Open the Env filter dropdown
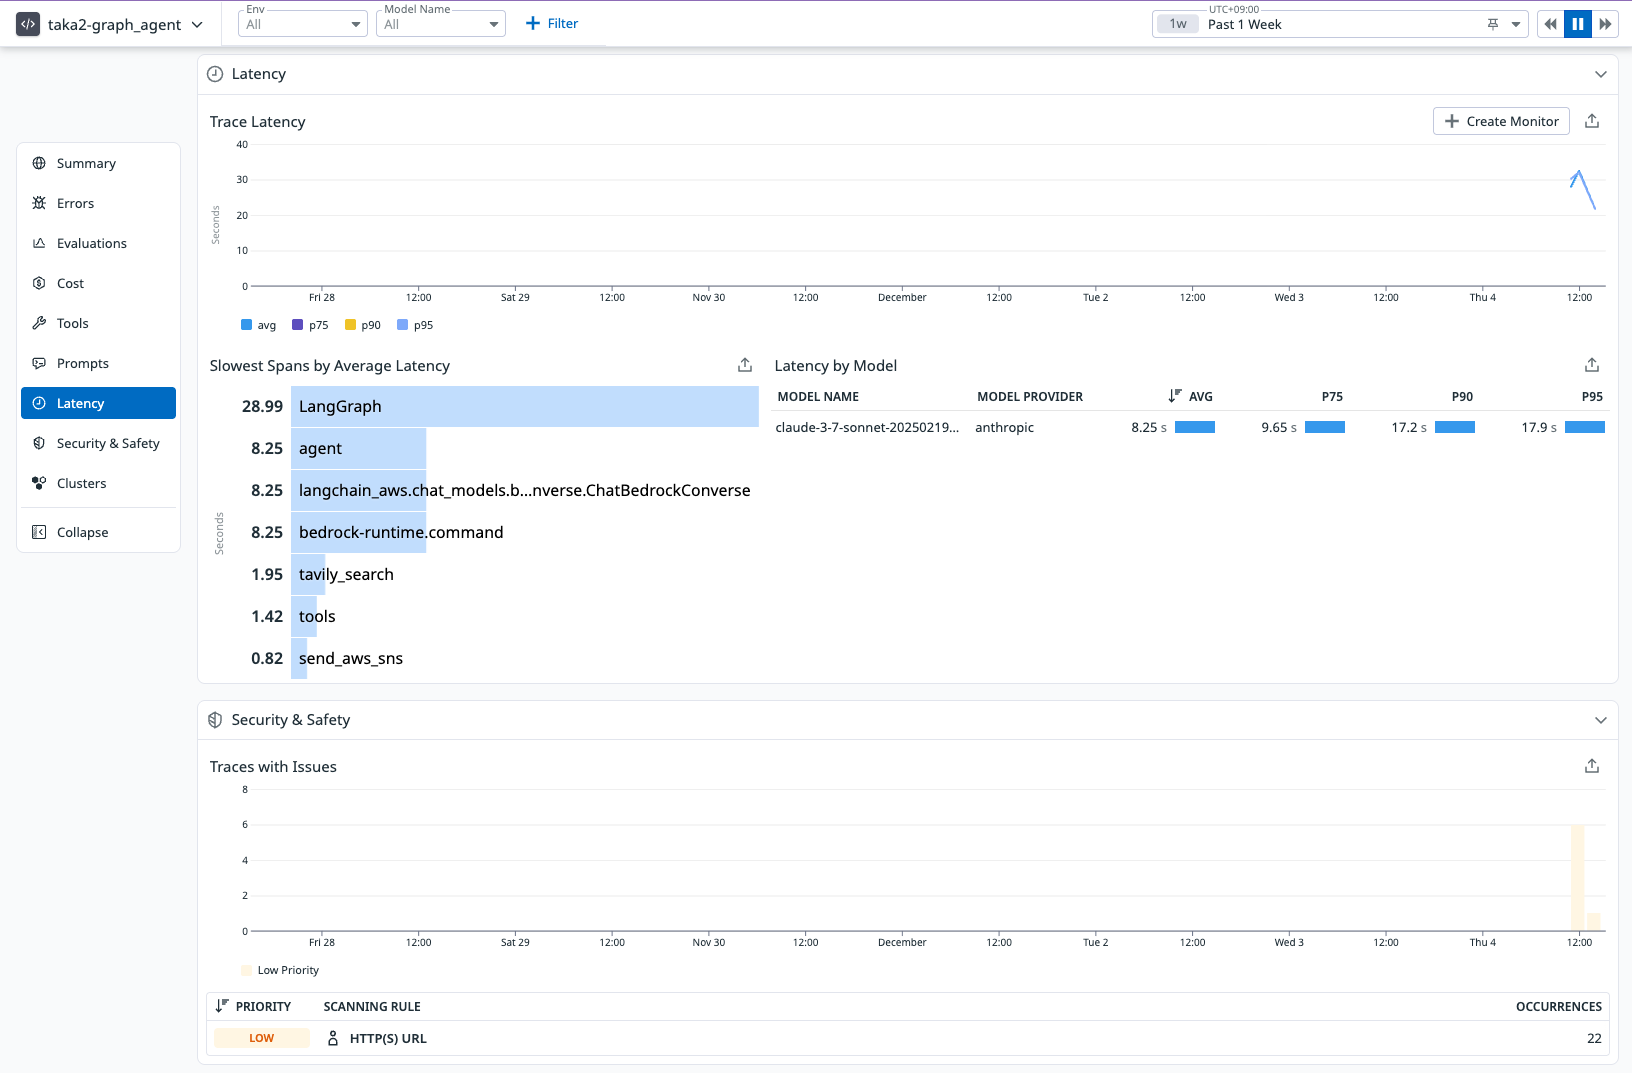 tap(303, 24)
